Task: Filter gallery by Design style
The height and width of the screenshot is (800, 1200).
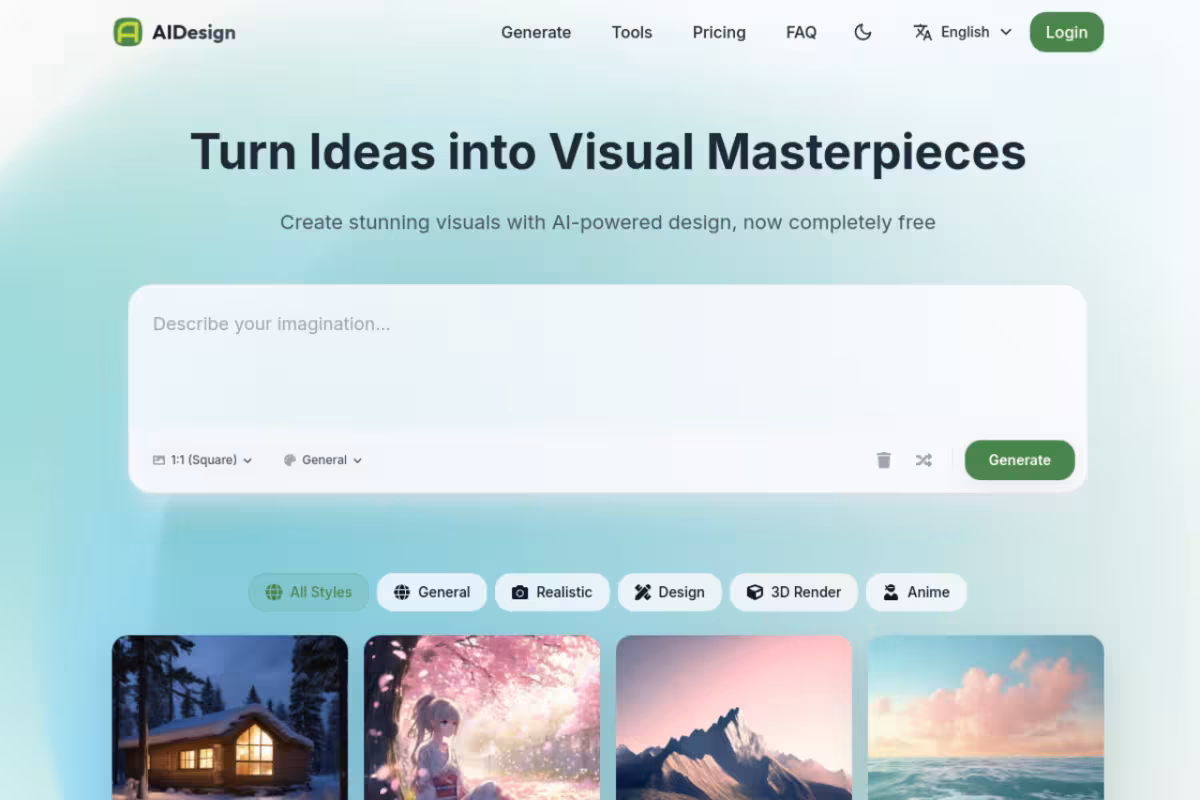Action: (x=669, y=592)
